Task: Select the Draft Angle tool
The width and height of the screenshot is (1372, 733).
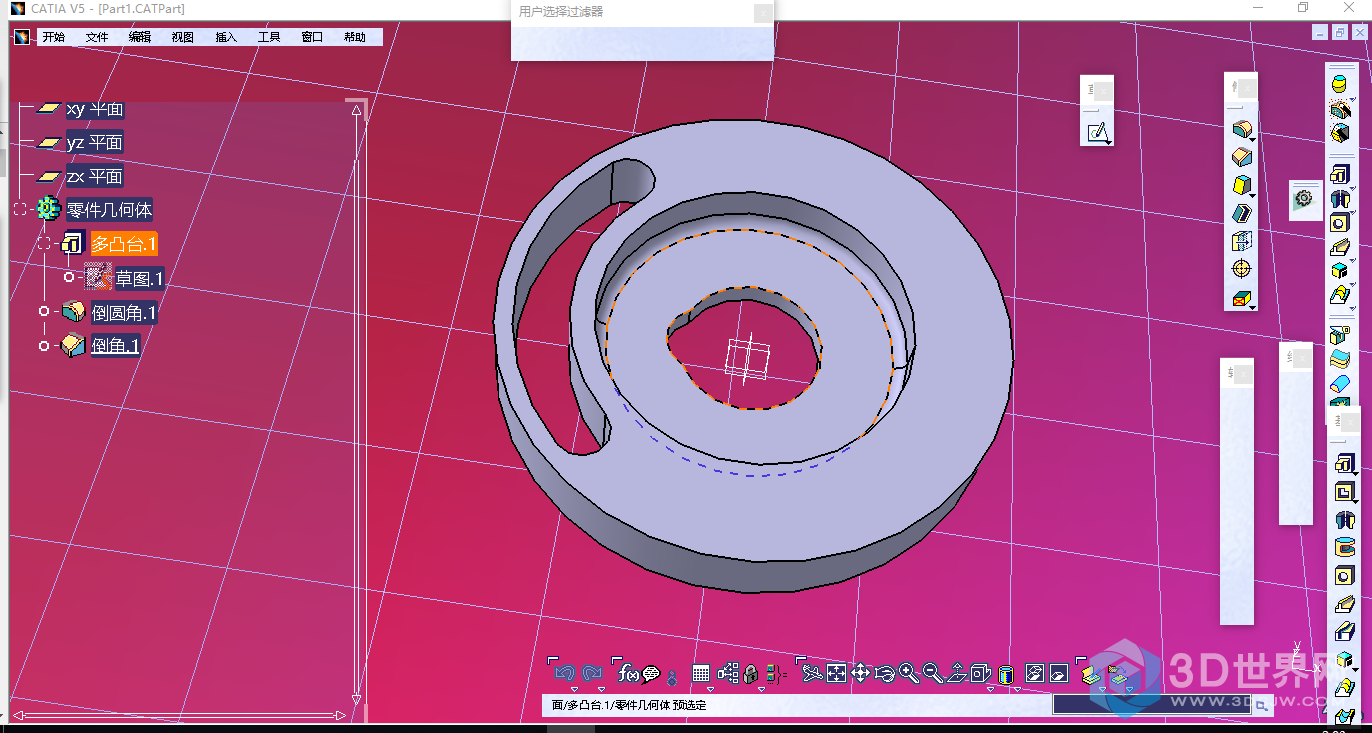Action: 1241,185
